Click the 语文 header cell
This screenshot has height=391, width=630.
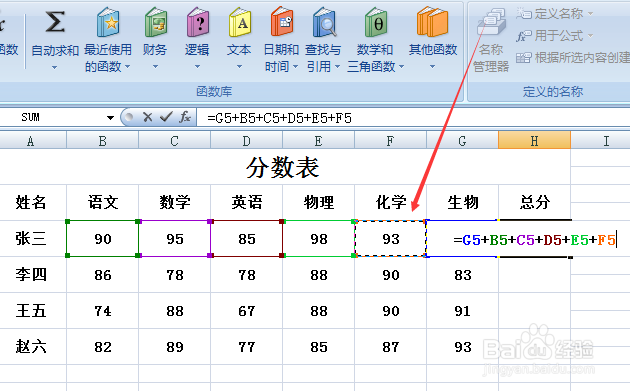103,202
